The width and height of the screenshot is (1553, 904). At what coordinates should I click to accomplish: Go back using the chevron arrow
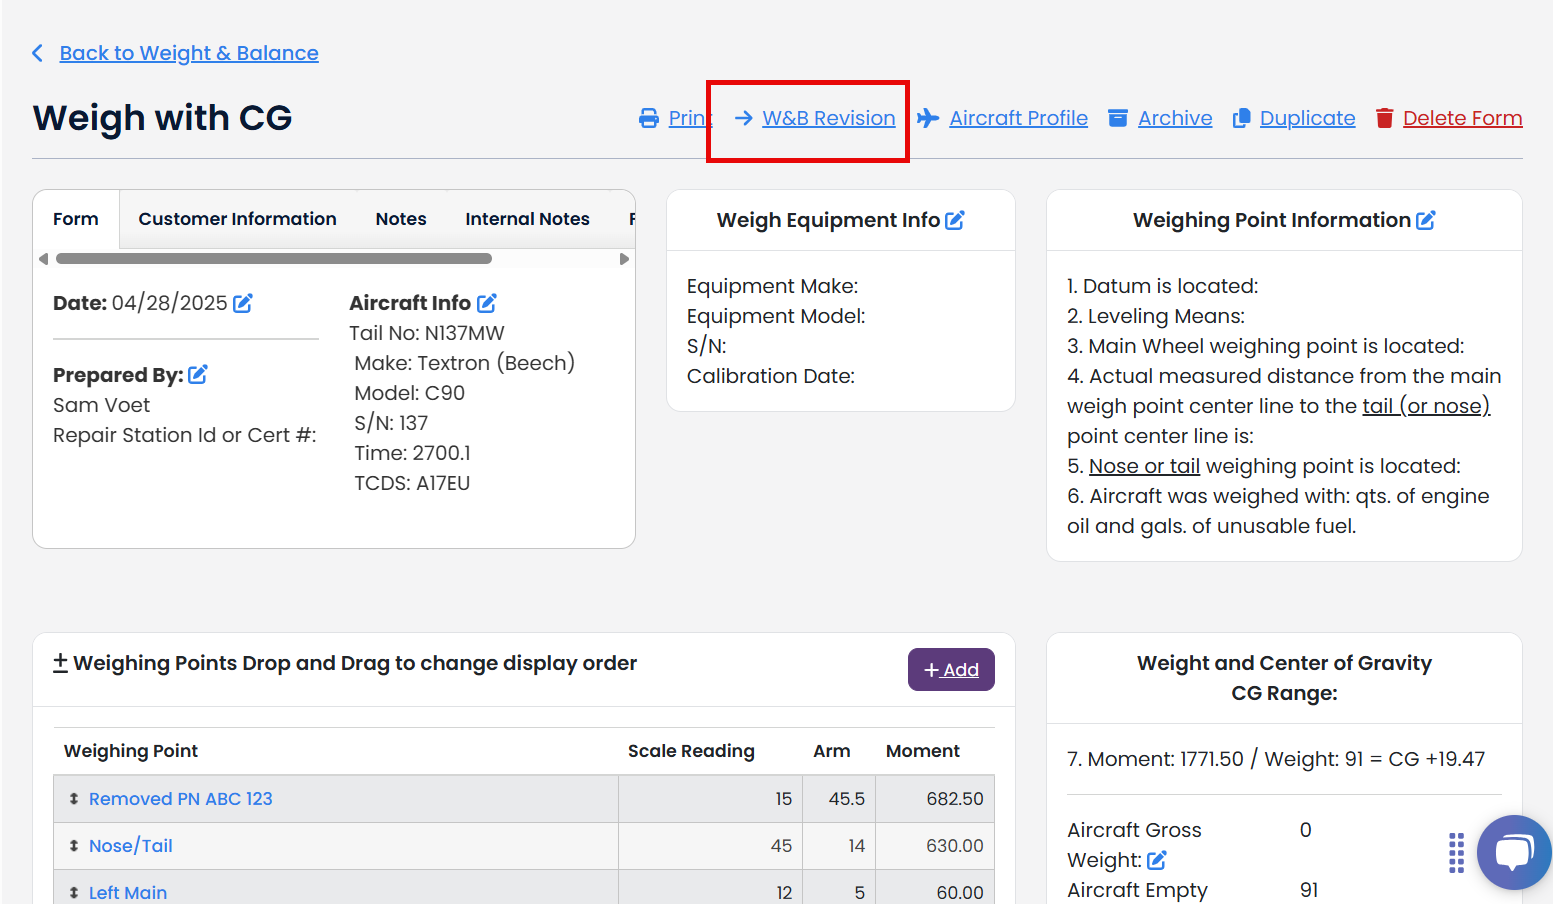(x=38, y=53)
